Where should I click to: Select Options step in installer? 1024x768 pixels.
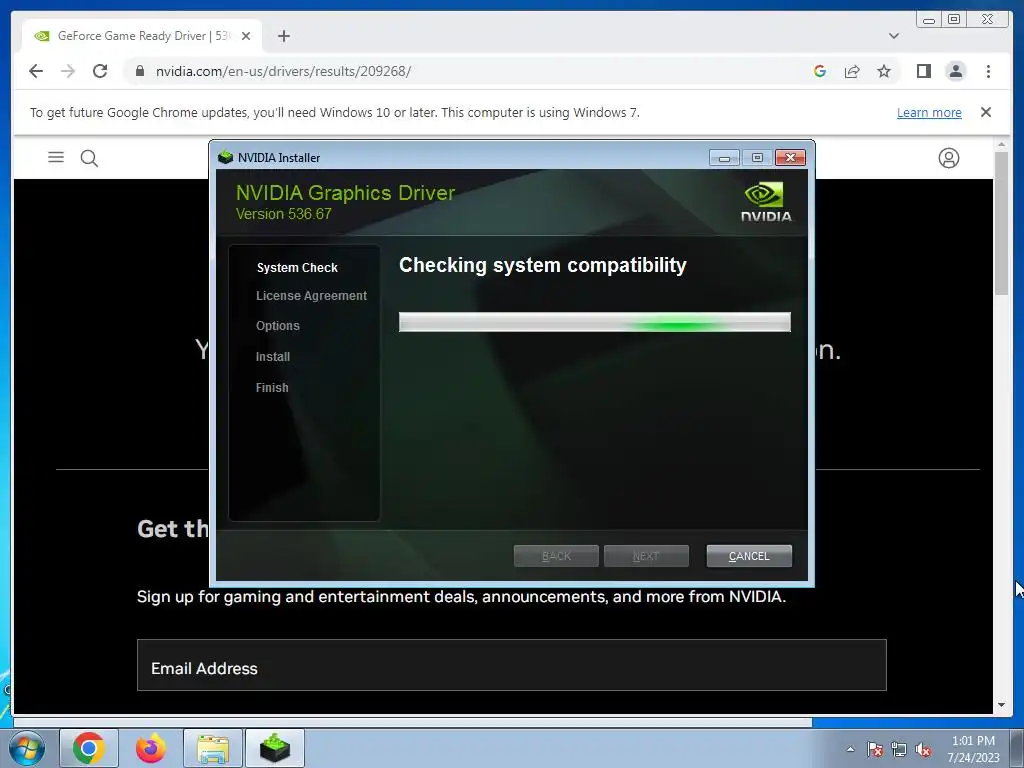[278, 326]
